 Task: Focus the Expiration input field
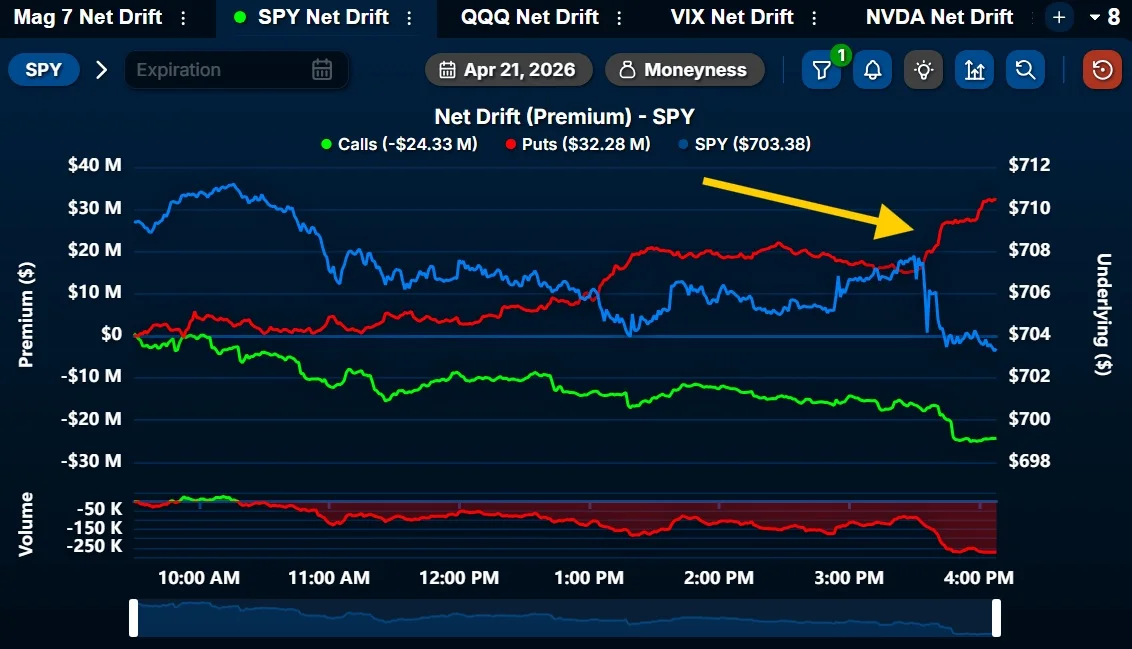coord(236,70)
